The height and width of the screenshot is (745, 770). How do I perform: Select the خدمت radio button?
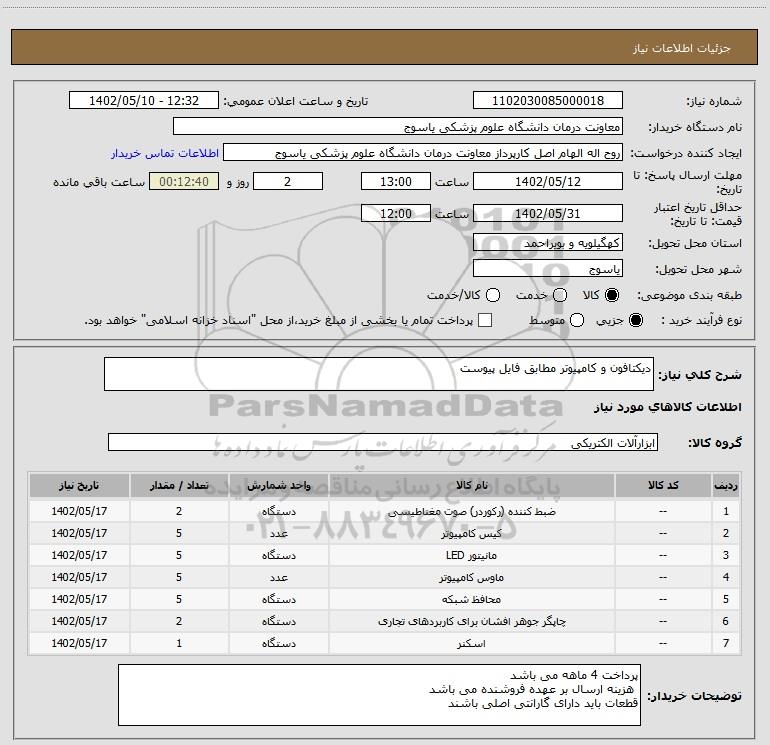coord(560,295)
